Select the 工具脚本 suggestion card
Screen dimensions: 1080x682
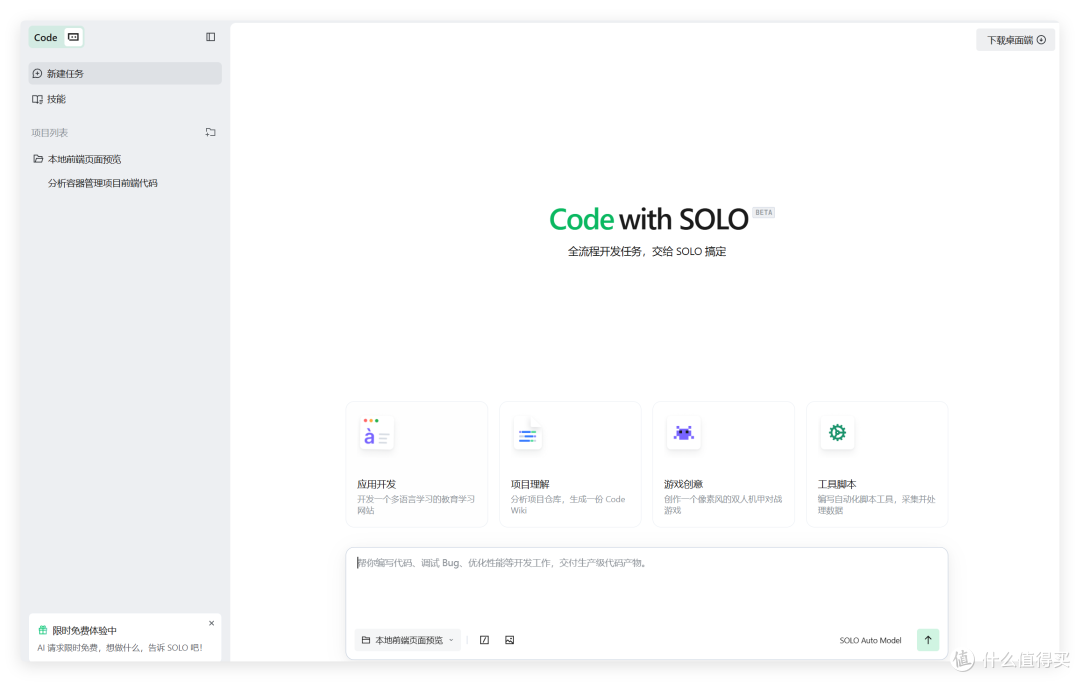[x=877, y=464]
